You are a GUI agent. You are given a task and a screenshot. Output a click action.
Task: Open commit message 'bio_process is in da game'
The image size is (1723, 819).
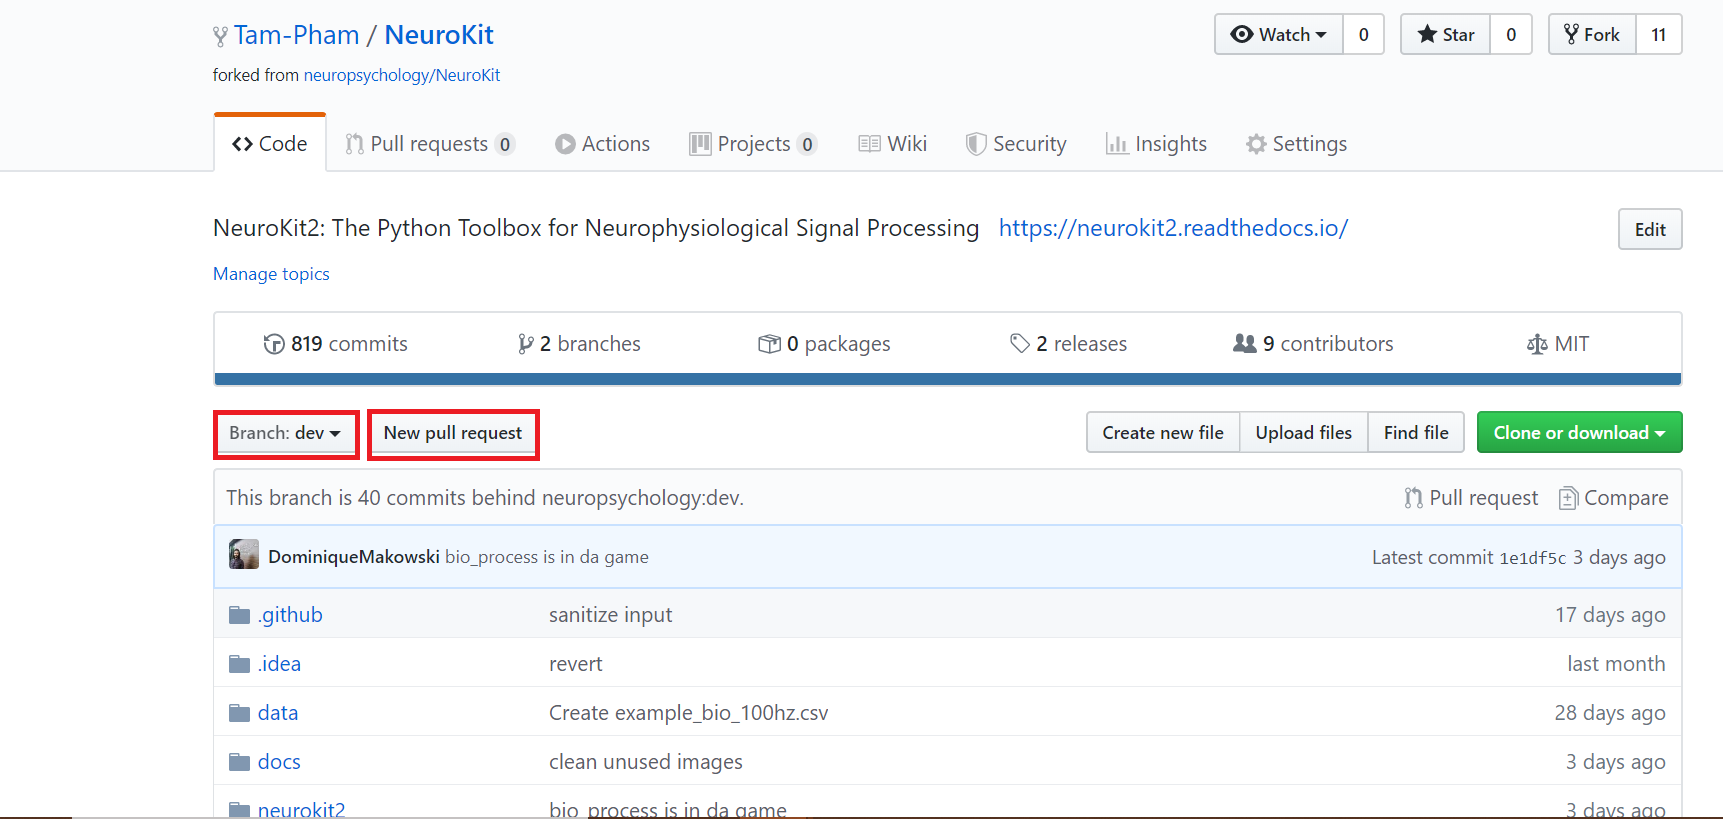(547, 557)
